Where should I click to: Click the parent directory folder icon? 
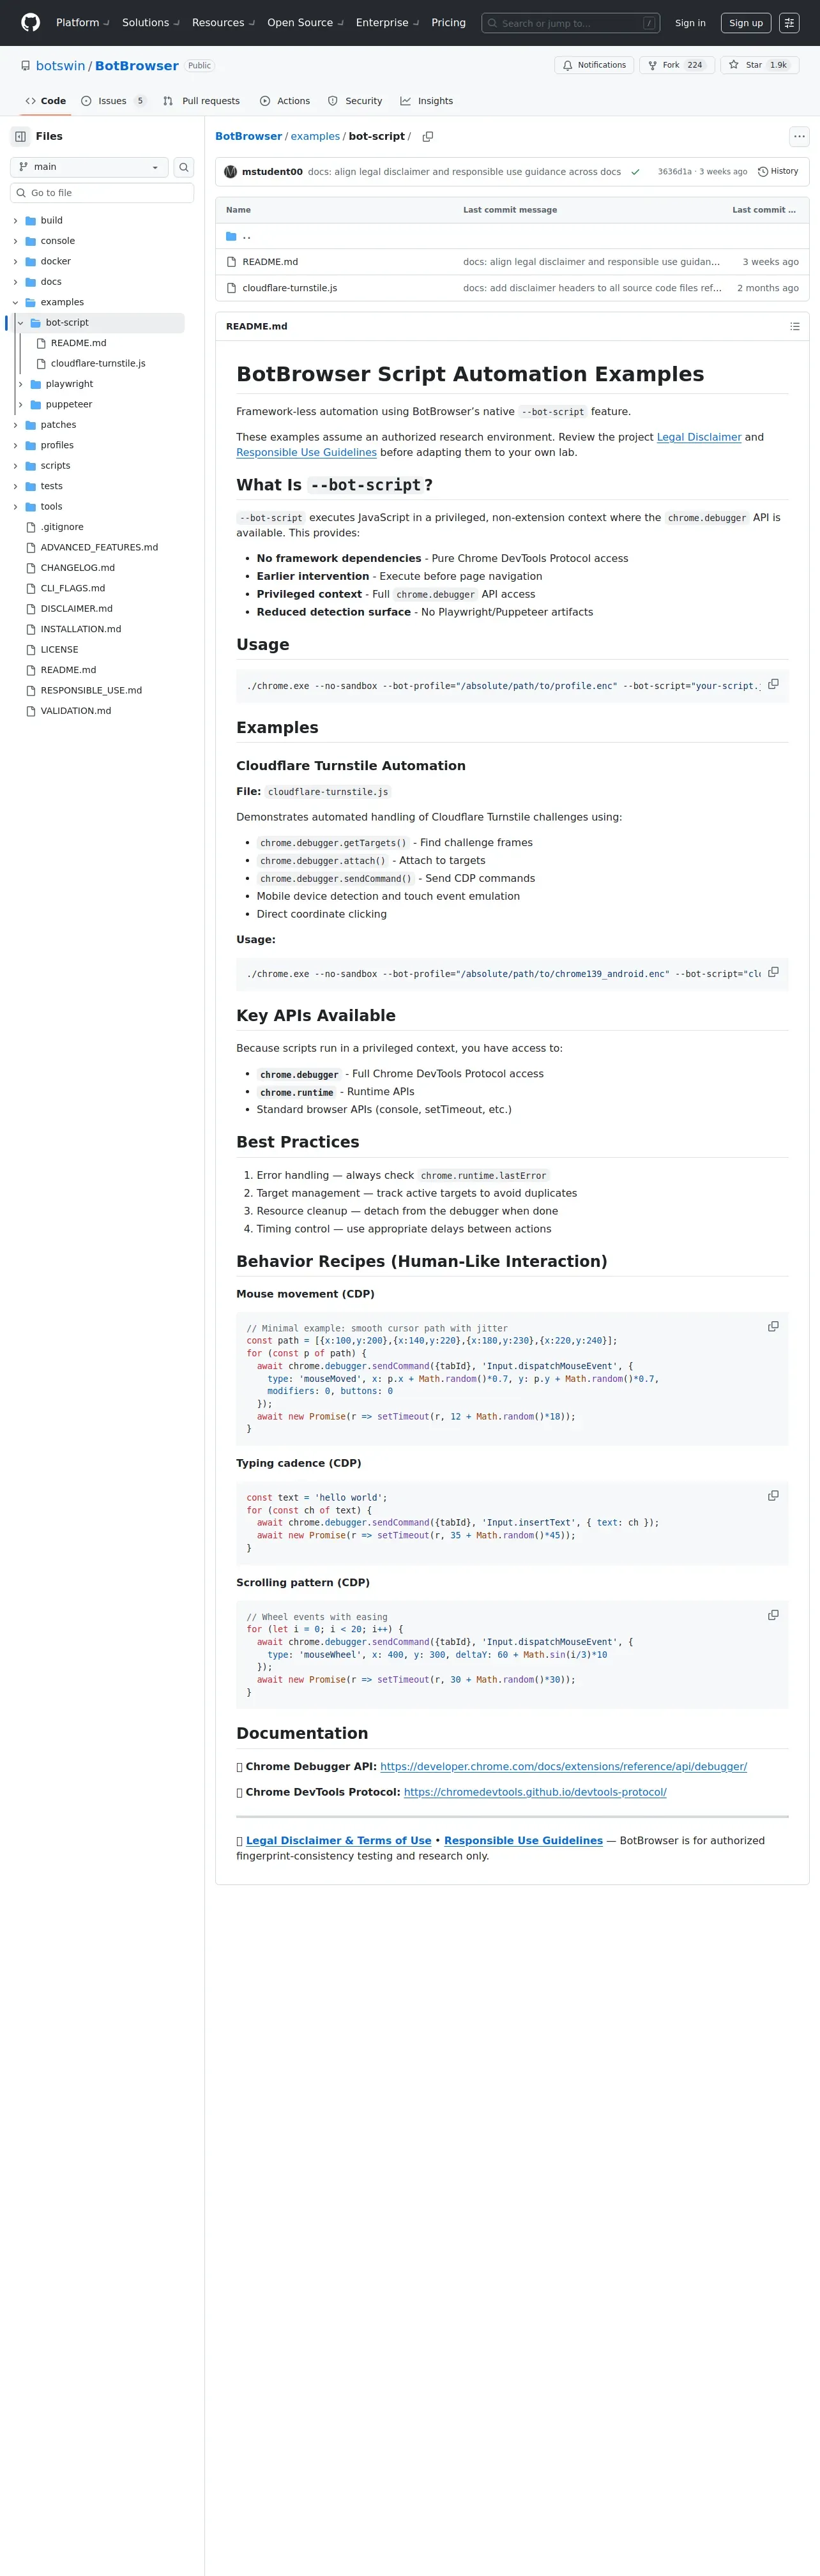pyautogui.click(x=231, y=236)
